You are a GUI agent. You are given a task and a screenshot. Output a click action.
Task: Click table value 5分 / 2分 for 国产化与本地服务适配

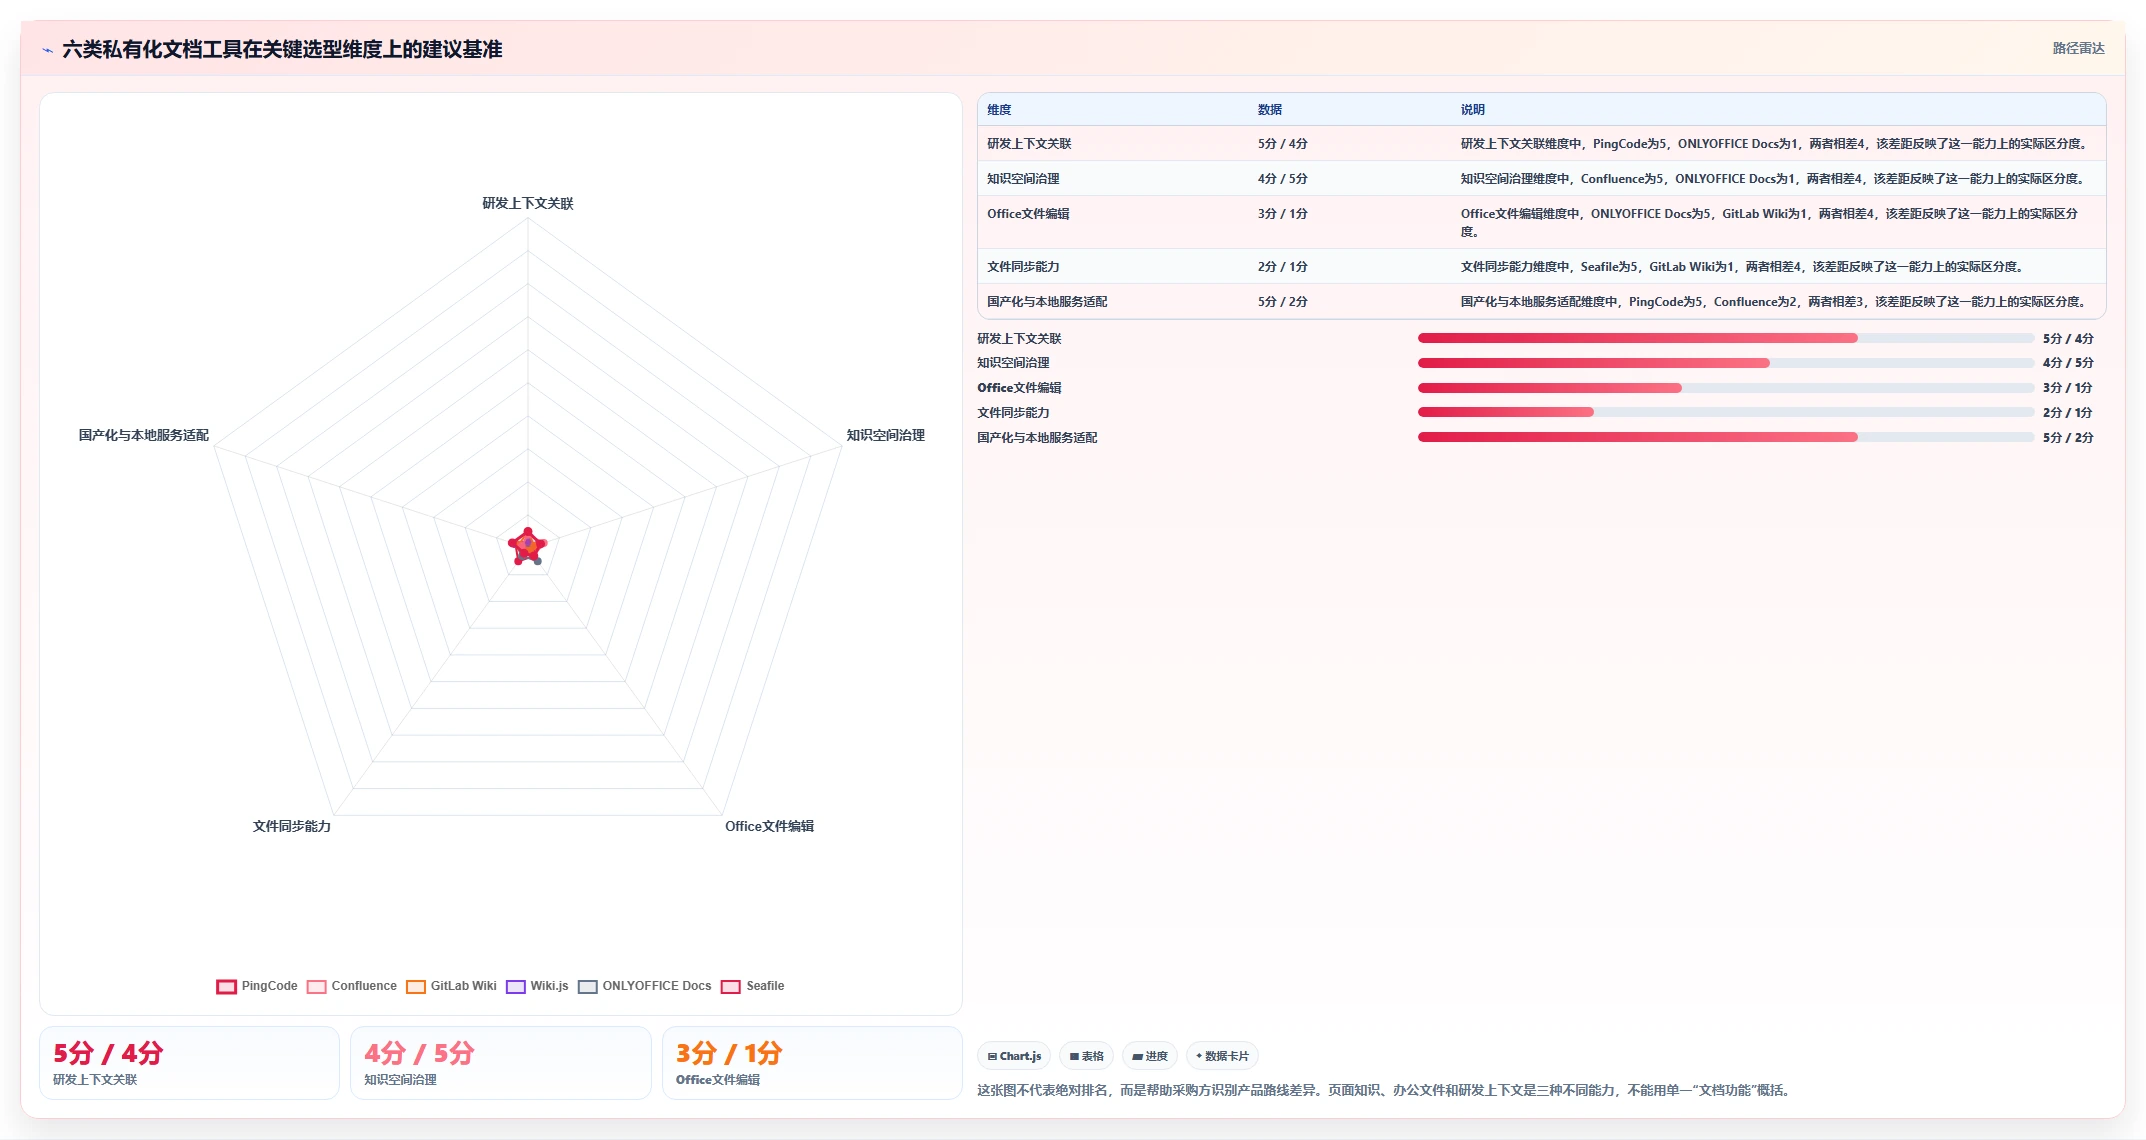pos(1283,302)
